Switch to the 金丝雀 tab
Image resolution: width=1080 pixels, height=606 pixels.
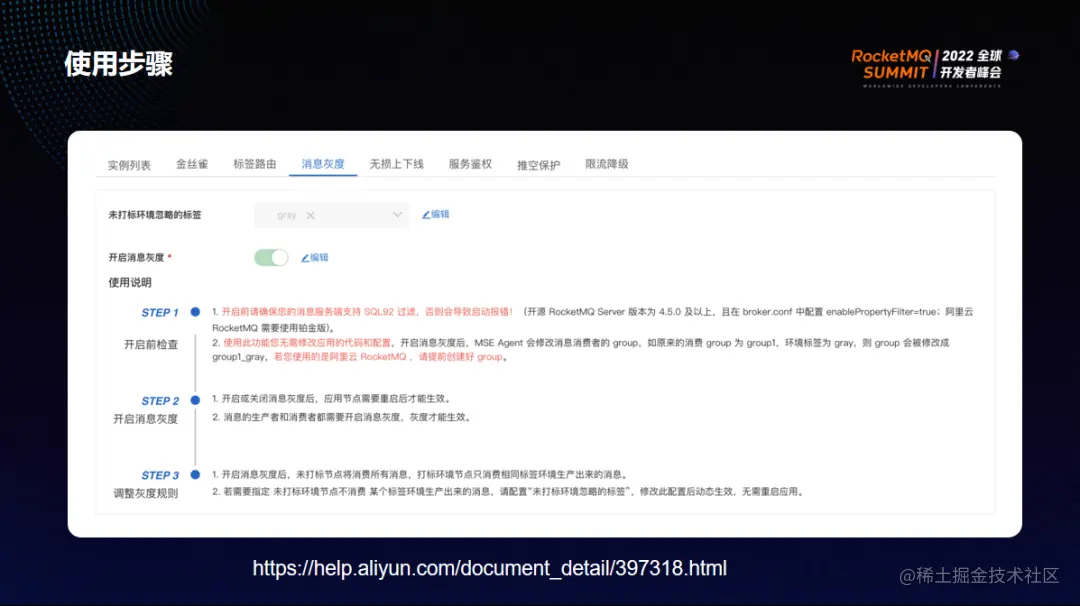pos(192,164)
